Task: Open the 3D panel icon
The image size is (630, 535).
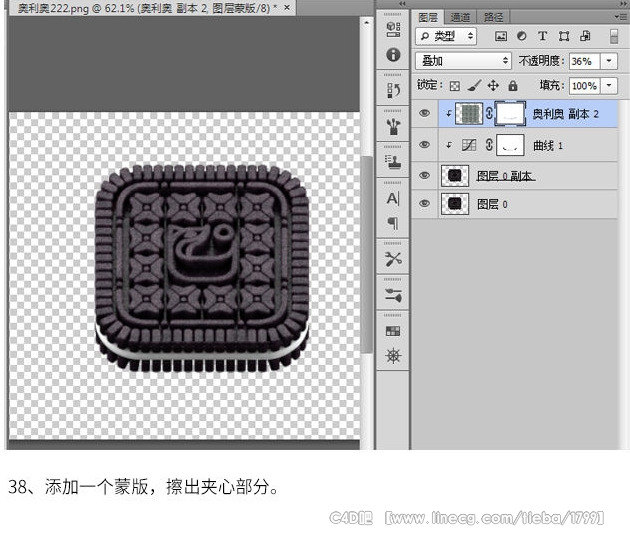Action: click(x=393, y=29)
